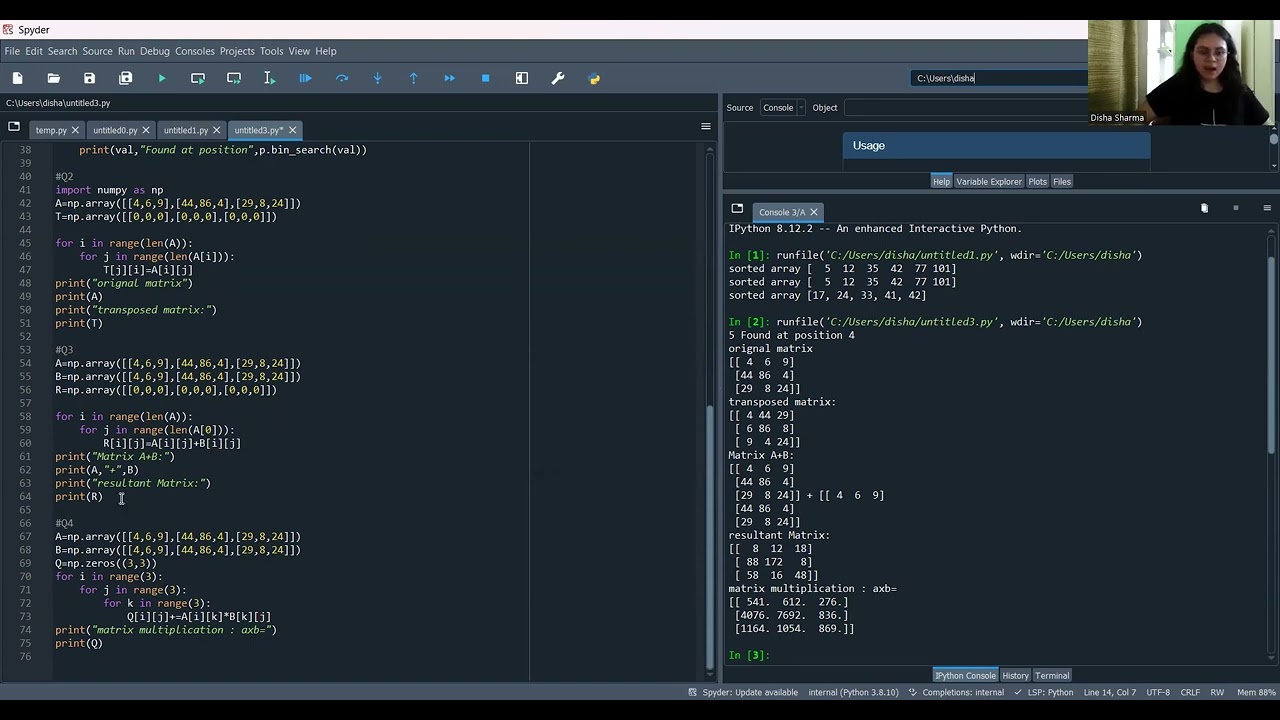
Task: Toggle maximize current pane icon
Action: [522, 78]
